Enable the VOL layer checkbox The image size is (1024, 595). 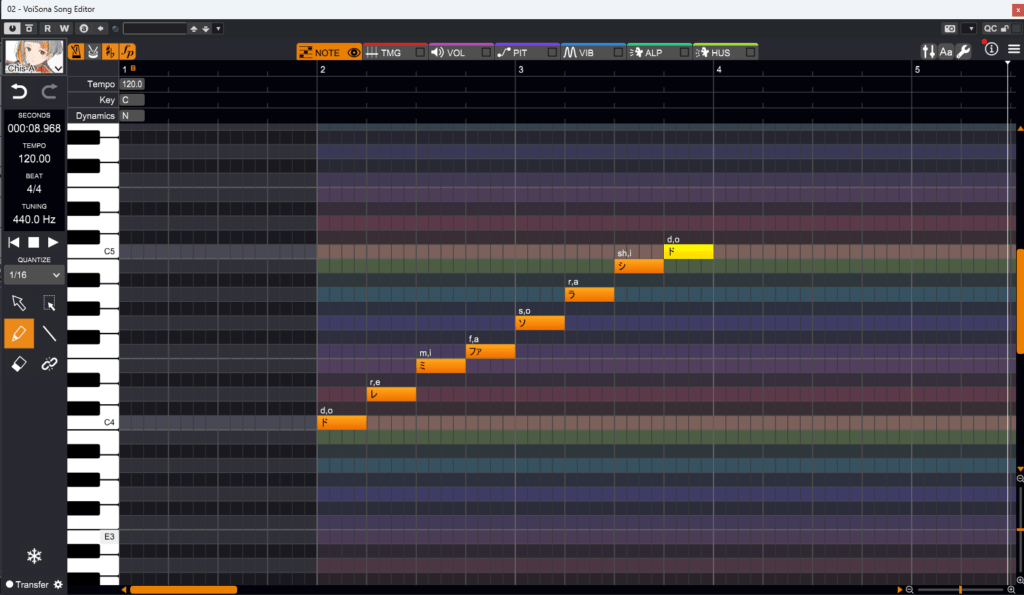486,52
